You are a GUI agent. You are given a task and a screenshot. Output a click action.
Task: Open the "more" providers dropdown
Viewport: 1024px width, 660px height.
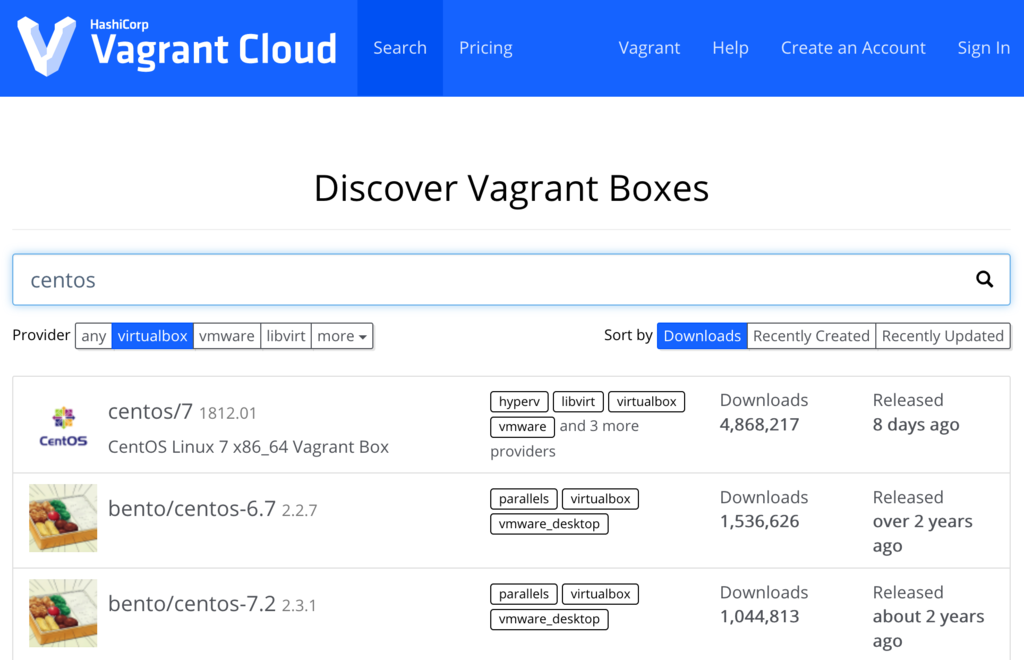point(342,335)
